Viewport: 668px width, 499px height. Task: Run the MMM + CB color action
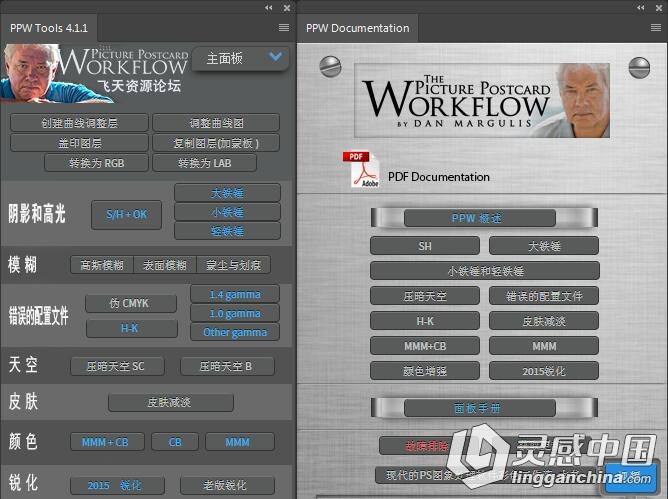click(x=107, y=442)
